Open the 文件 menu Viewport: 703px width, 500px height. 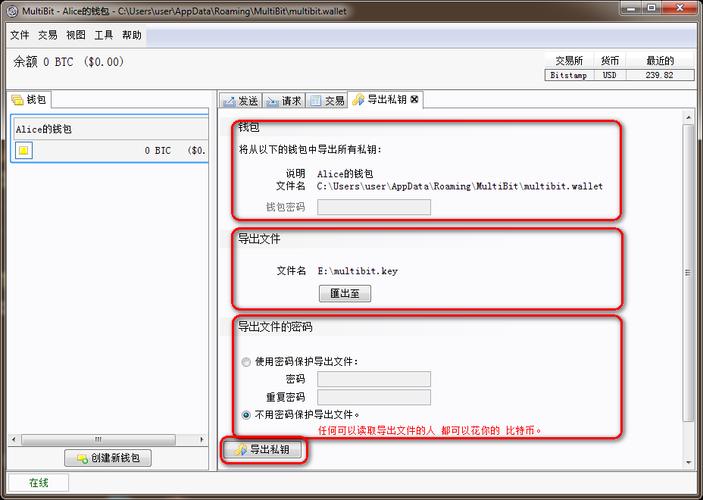pyautogui.click(x=20, y=35)
